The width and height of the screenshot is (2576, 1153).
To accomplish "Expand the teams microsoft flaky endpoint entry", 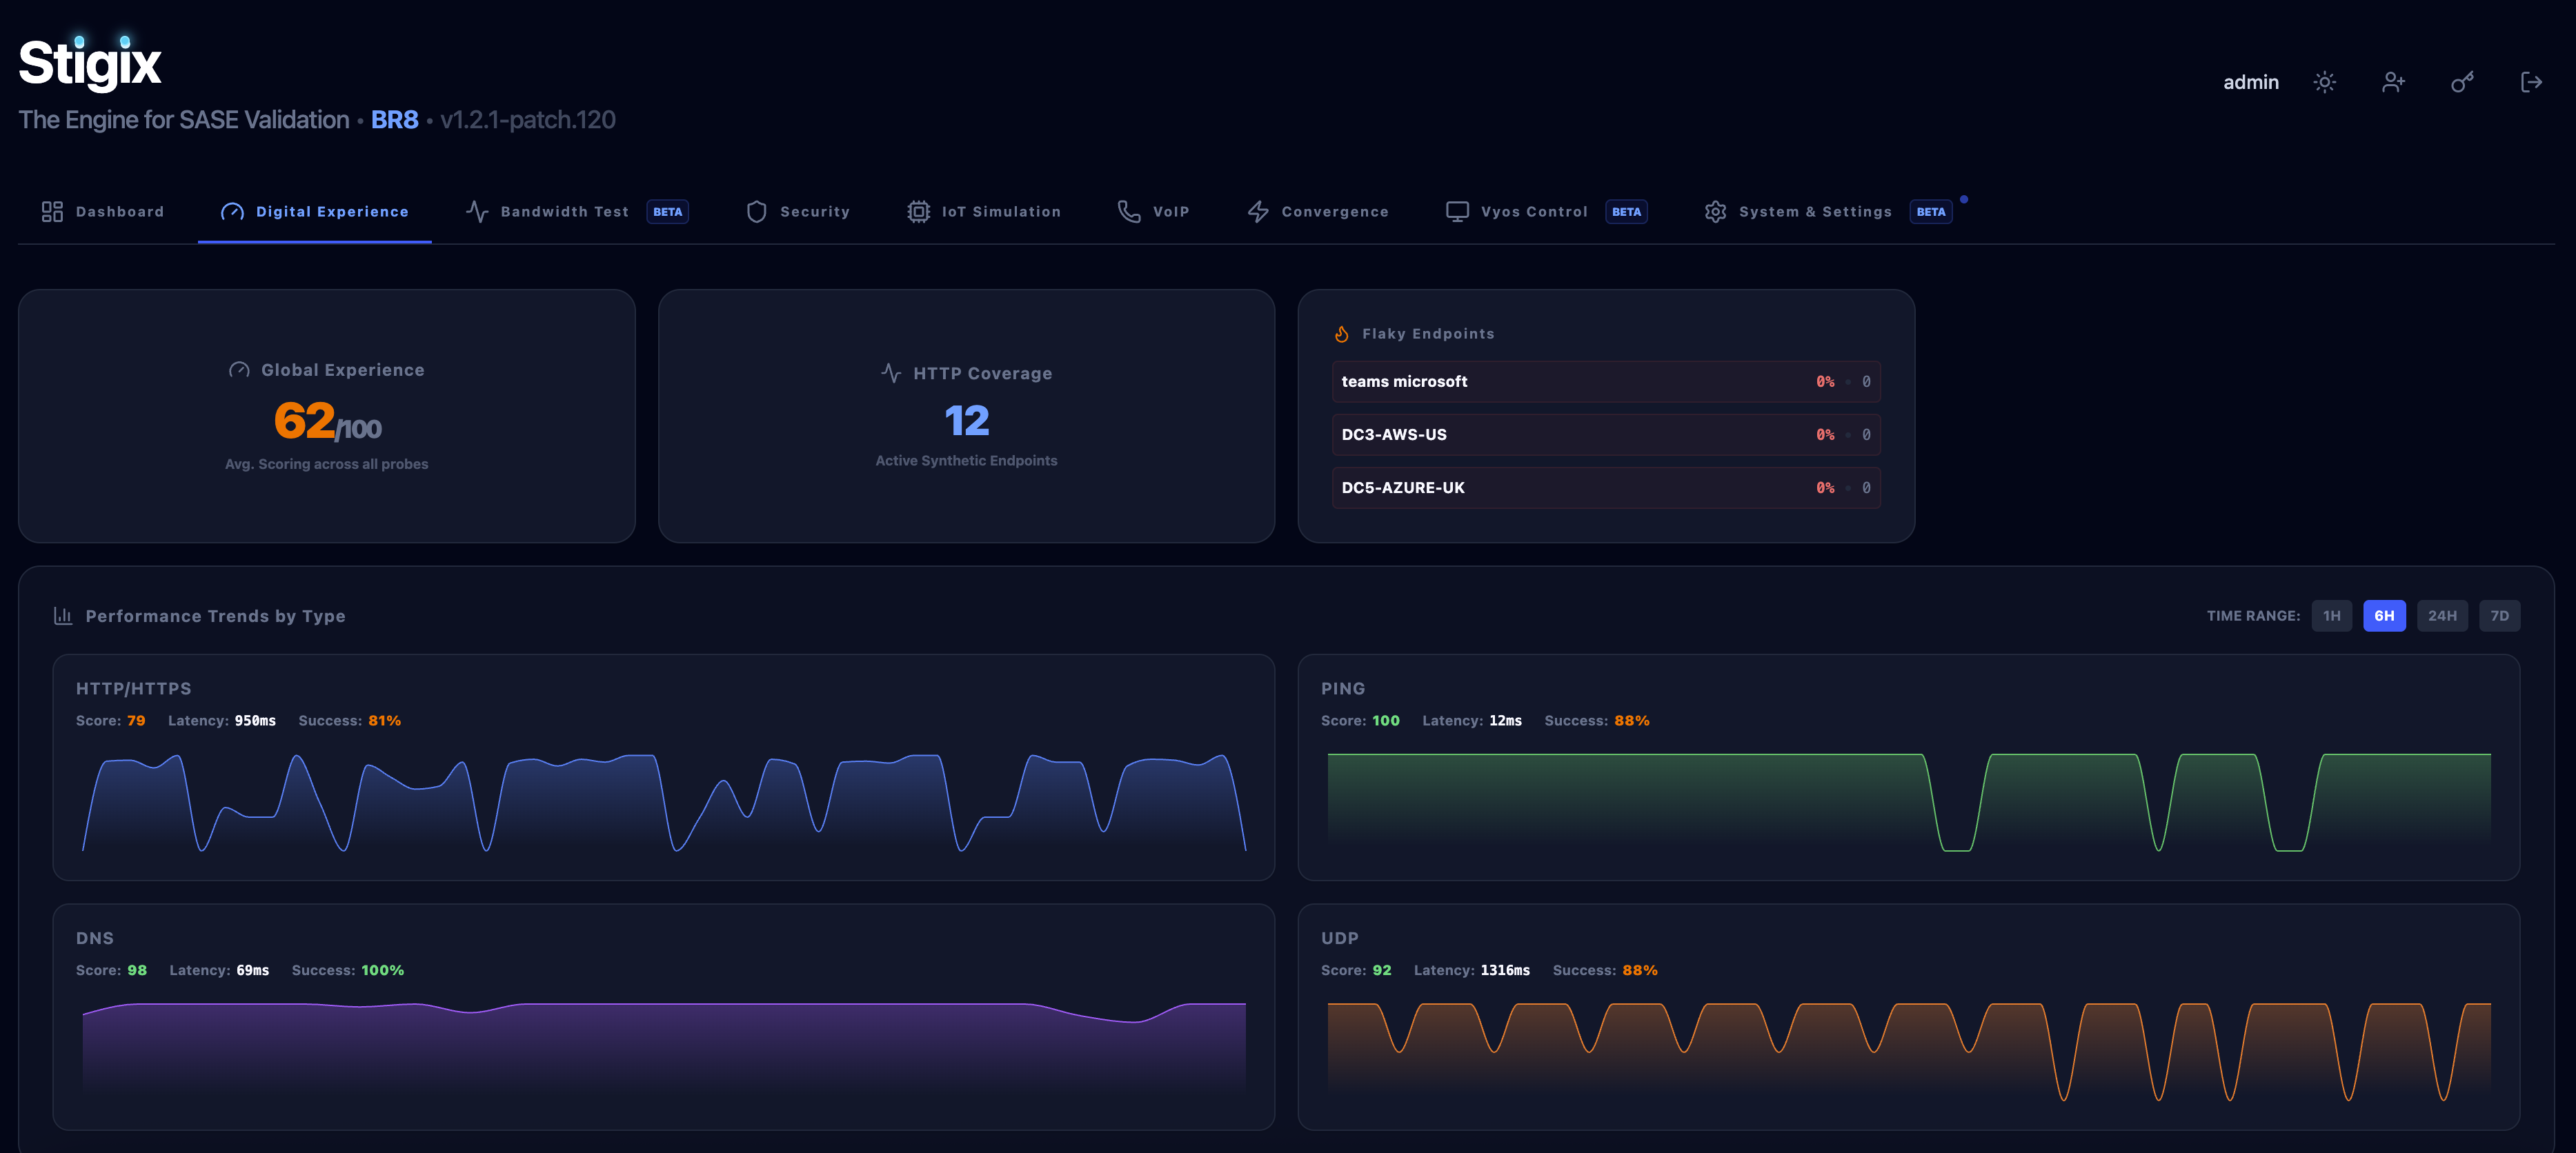I will [x=1605, y=381].
